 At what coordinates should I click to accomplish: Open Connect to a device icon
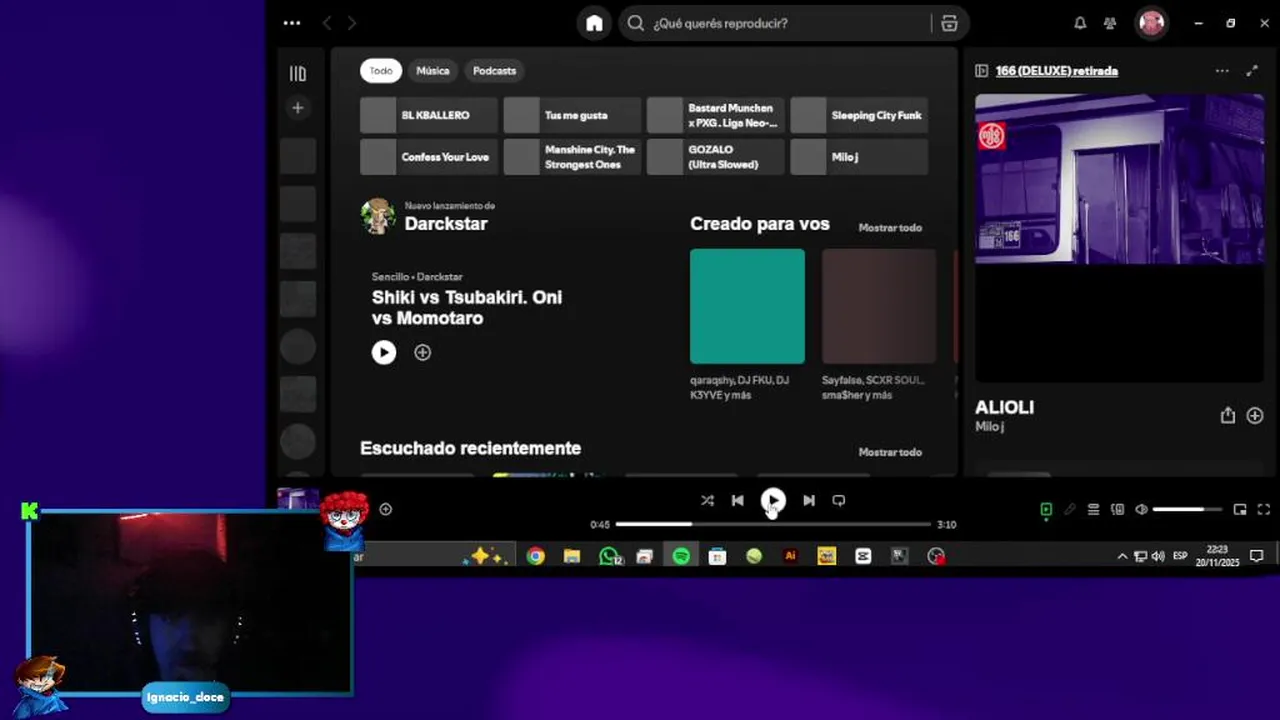[x=1117, y=510]
